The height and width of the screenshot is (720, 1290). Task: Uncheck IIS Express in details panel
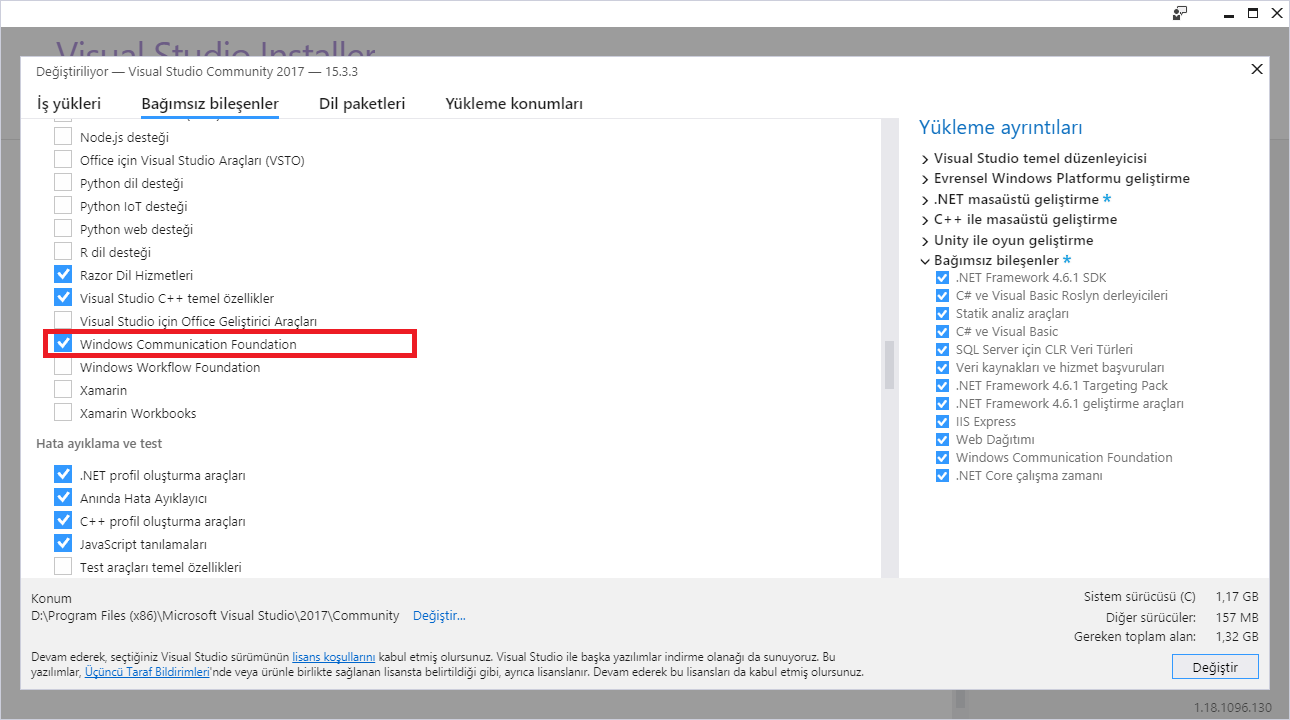pos(942,422)
